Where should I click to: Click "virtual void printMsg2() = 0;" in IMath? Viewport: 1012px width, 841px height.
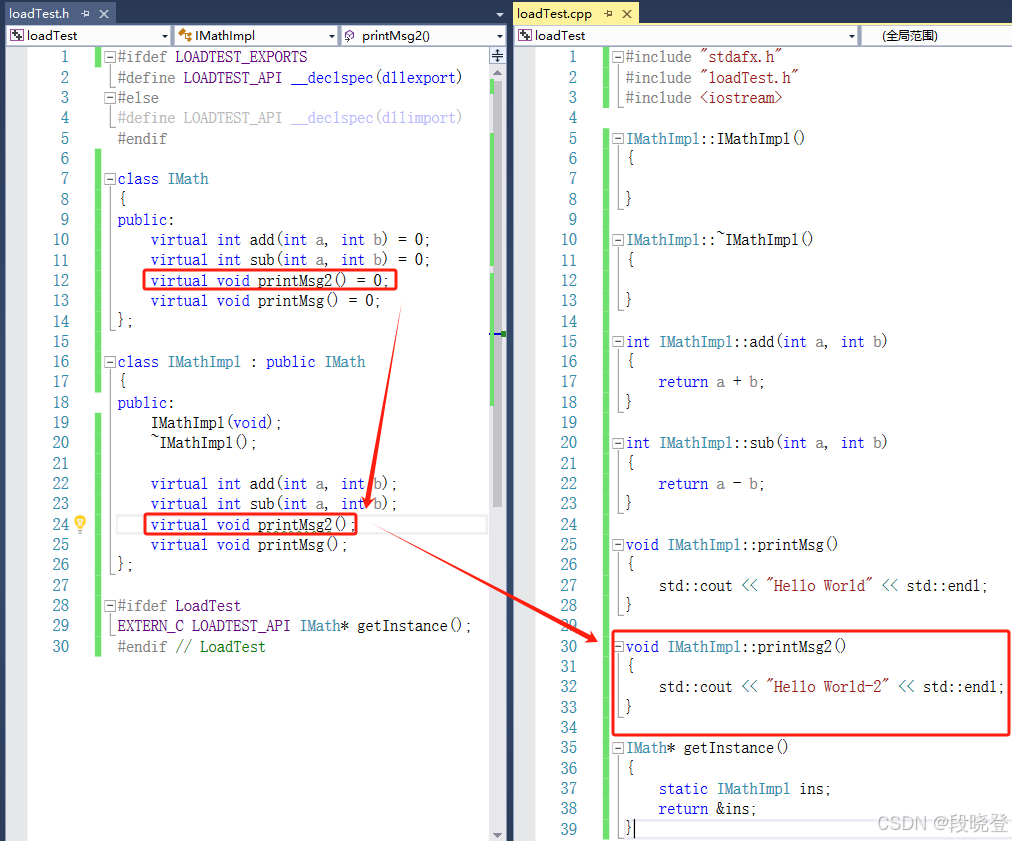[x=269, y=280]
